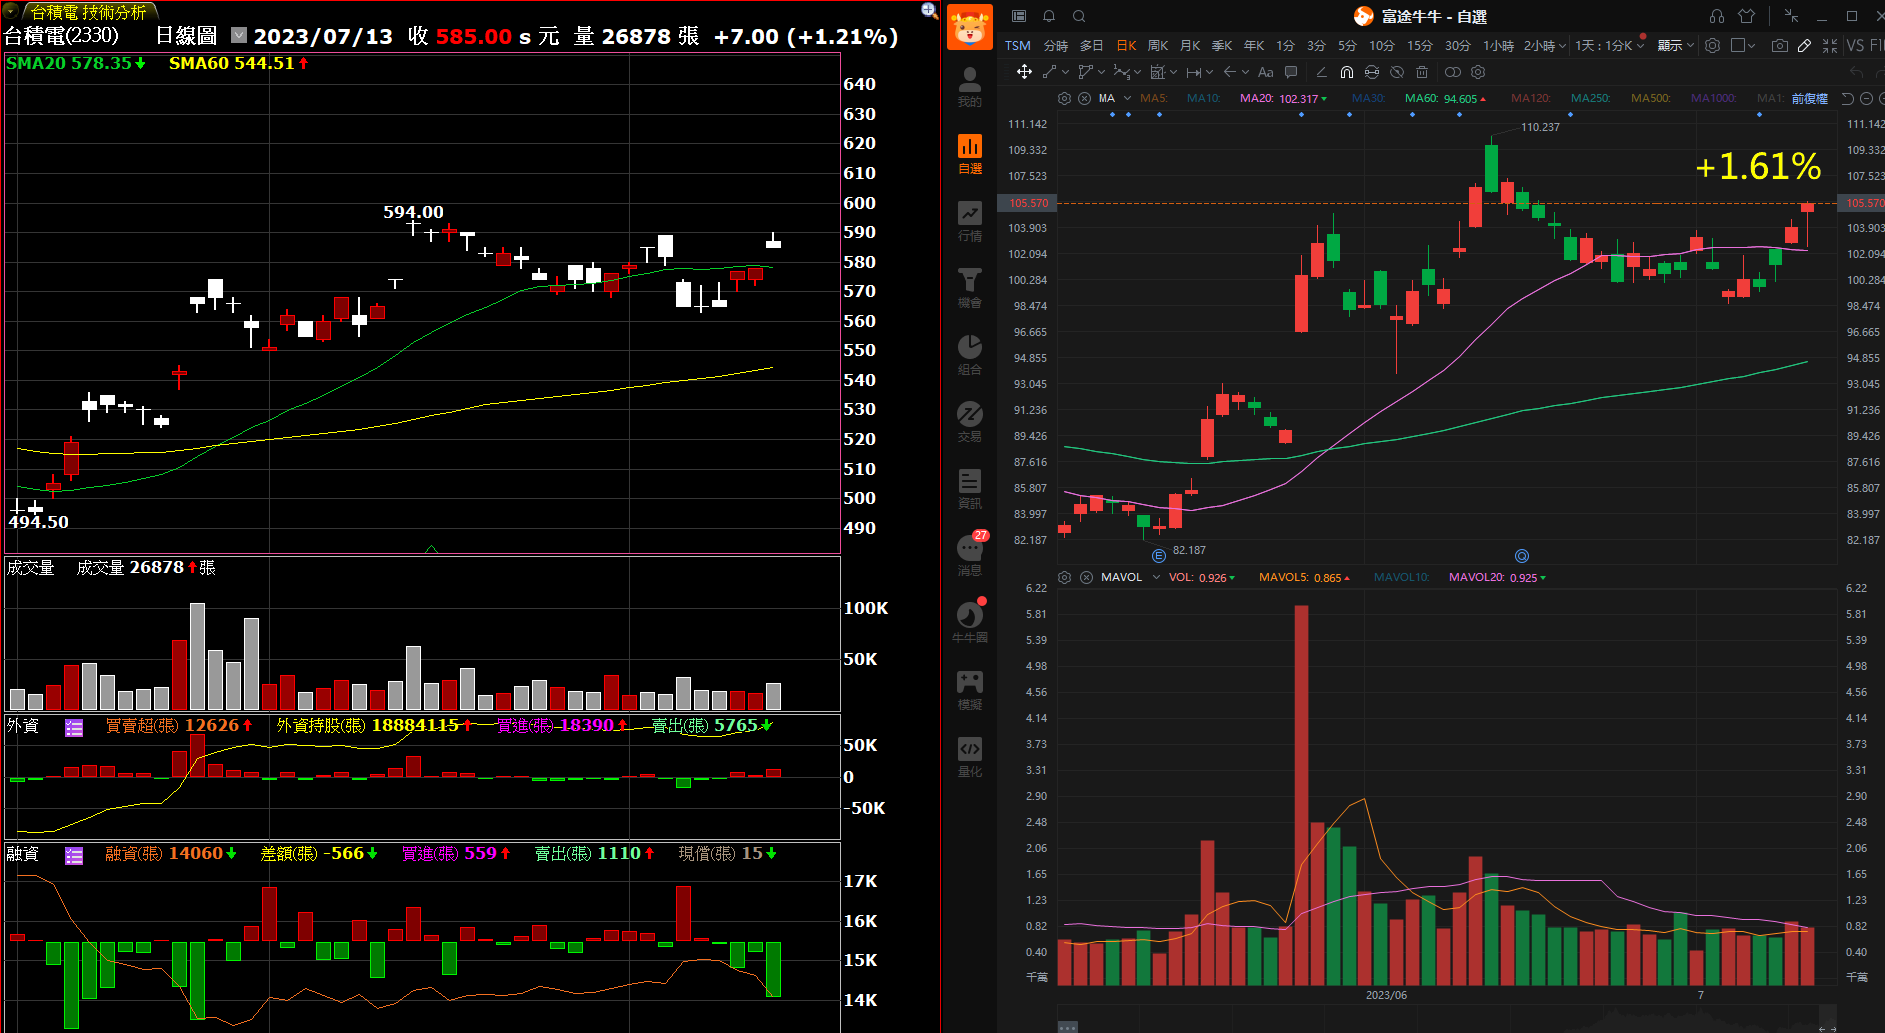The image size is (1885, 1033).
Task: Open the skin theme shirt icon
Action: point(1747,16)
